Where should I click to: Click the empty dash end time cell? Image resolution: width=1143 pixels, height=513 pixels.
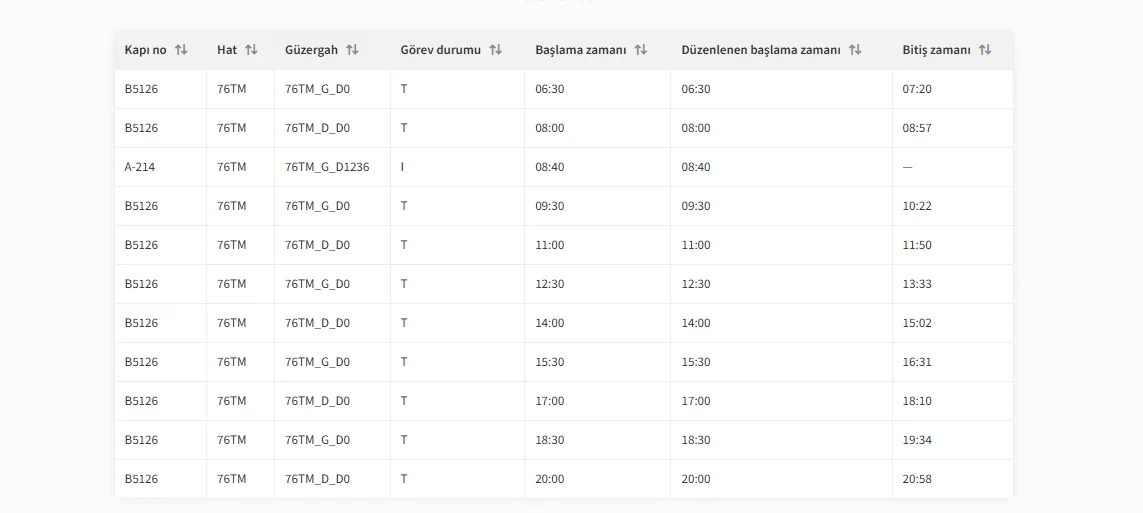(x=908, y=167)
